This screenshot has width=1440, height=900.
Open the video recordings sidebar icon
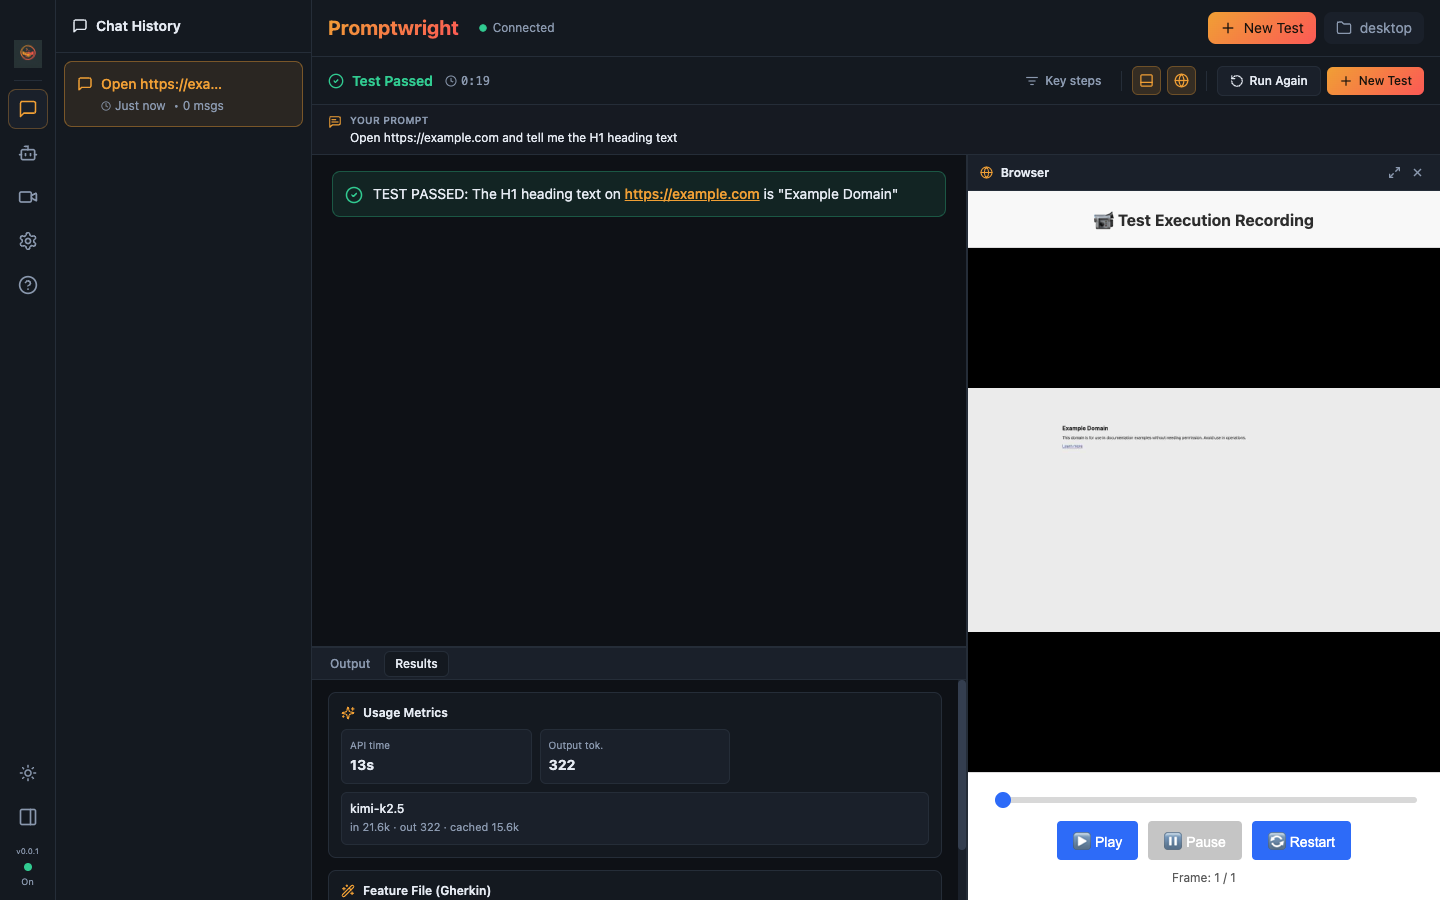click(28, 197)
